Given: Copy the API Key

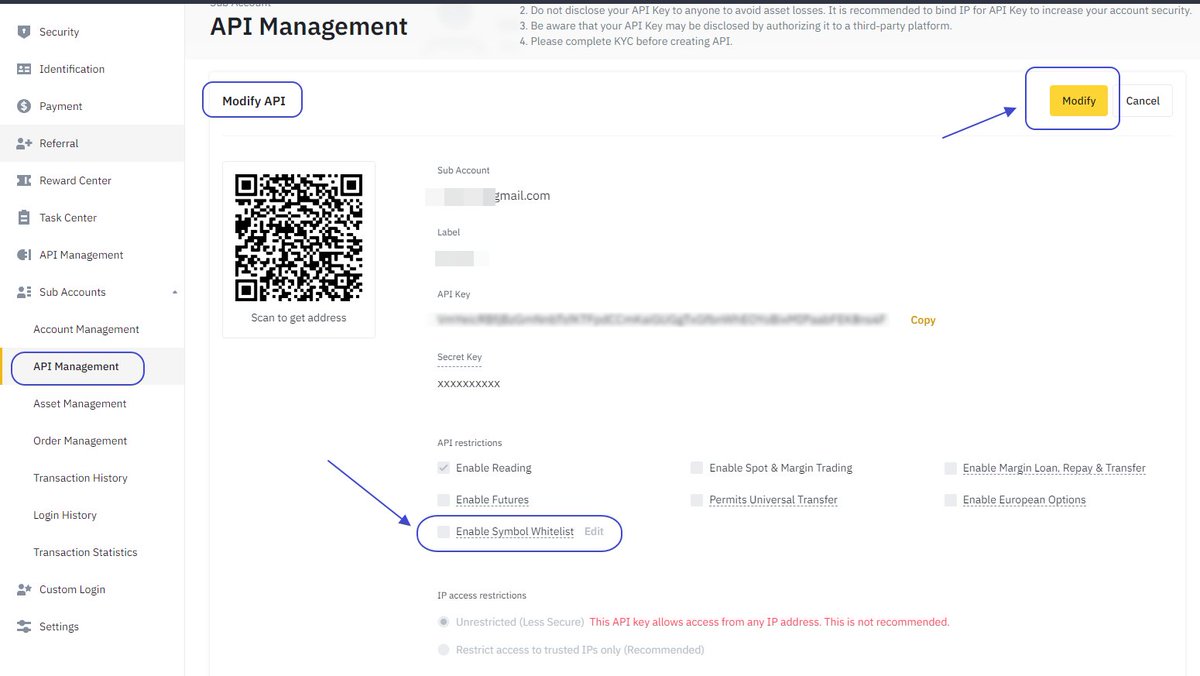Looking at the screenshot, I should pos(923,320).
